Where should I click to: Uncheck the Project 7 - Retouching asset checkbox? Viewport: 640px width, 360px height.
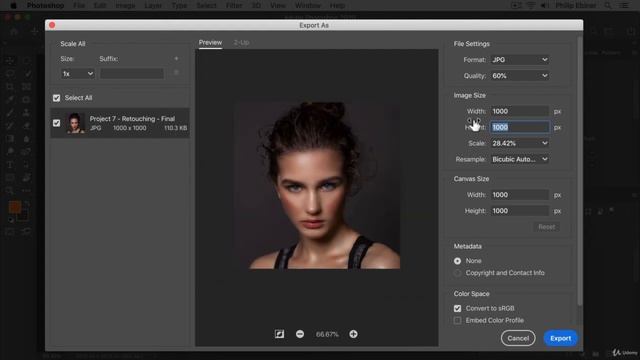coord(56,123)
